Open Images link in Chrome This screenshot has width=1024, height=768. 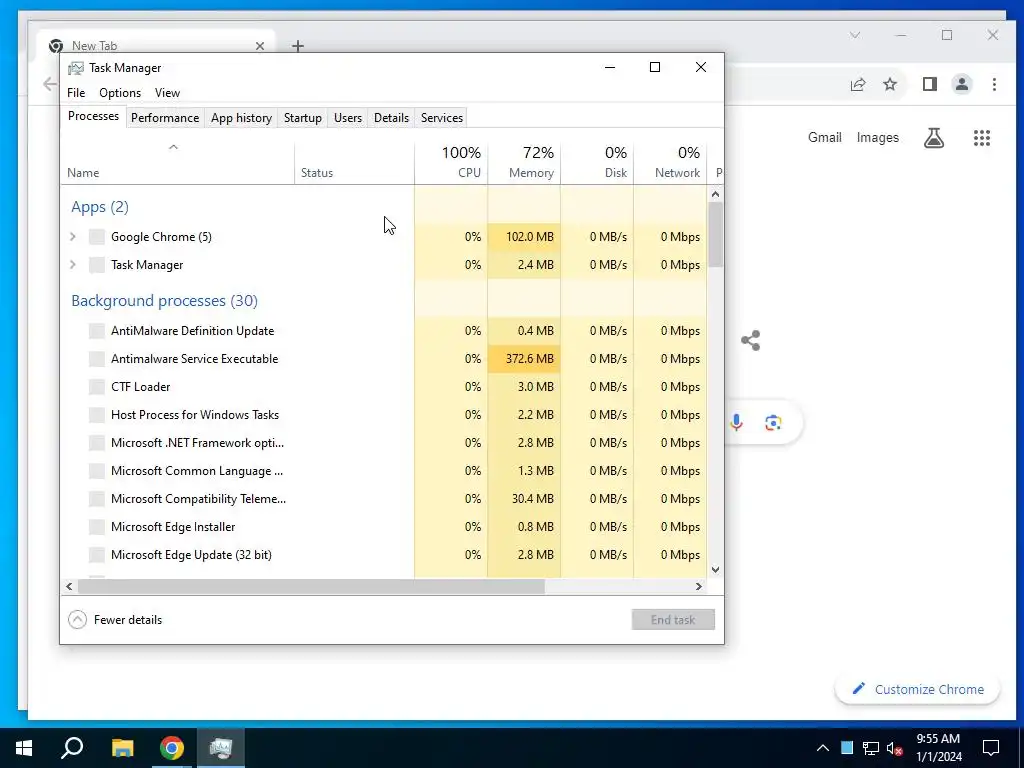pos(877,138)
